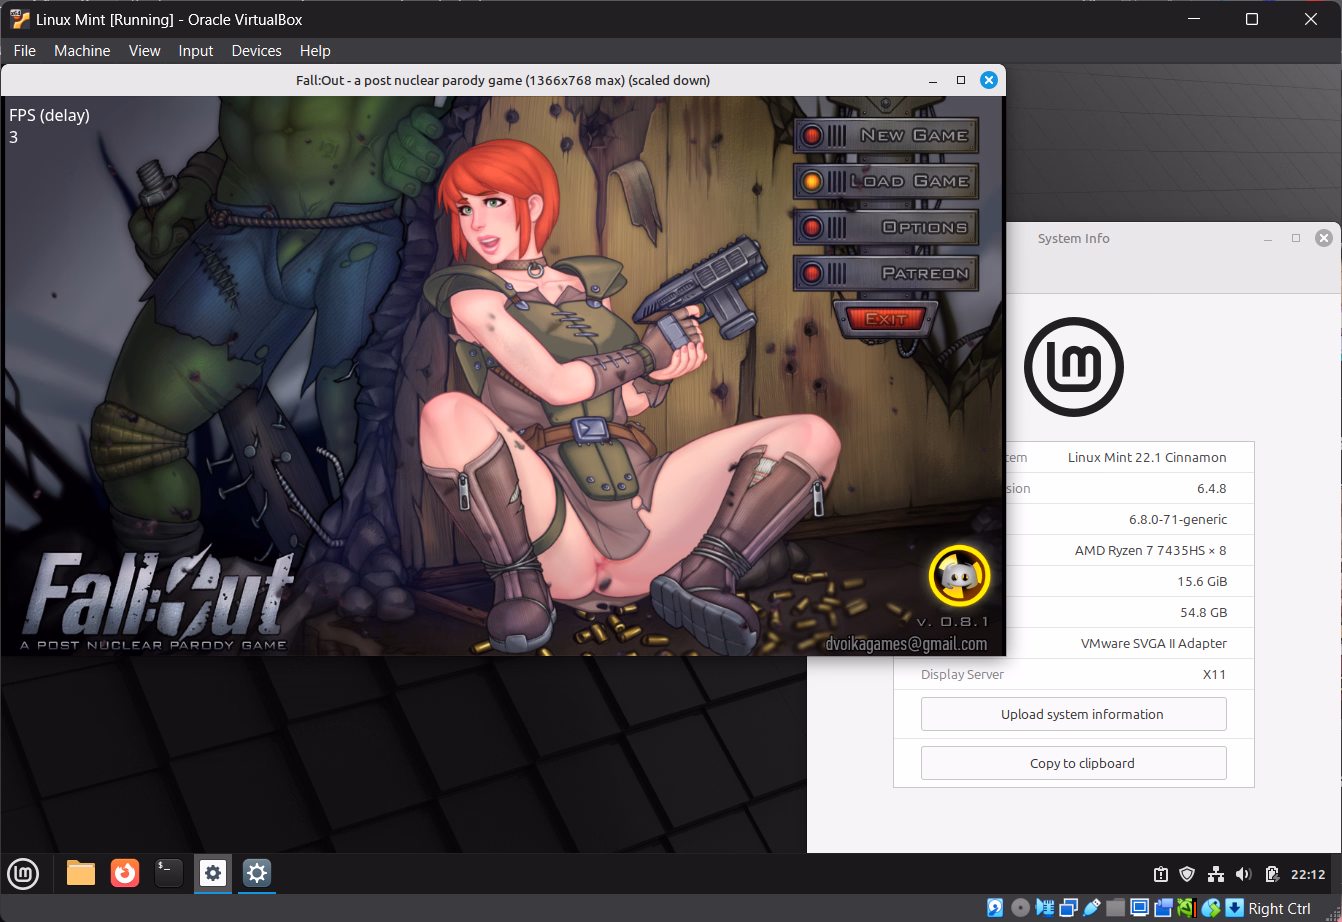
Task: Open the volume tray icon in Mint
Action: [x=1244, y=874]
